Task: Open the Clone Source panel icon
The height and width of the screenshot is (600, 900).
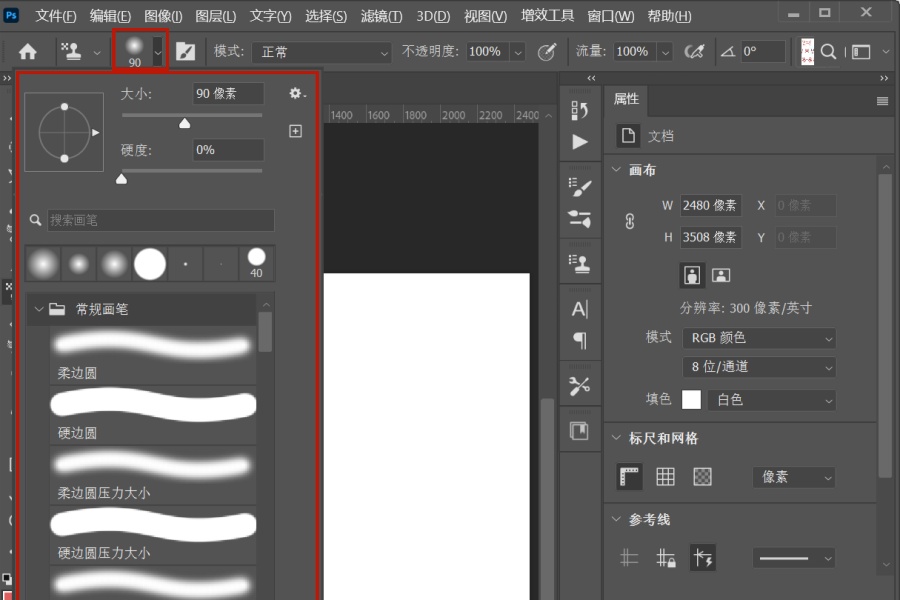Action: point(580,264)
